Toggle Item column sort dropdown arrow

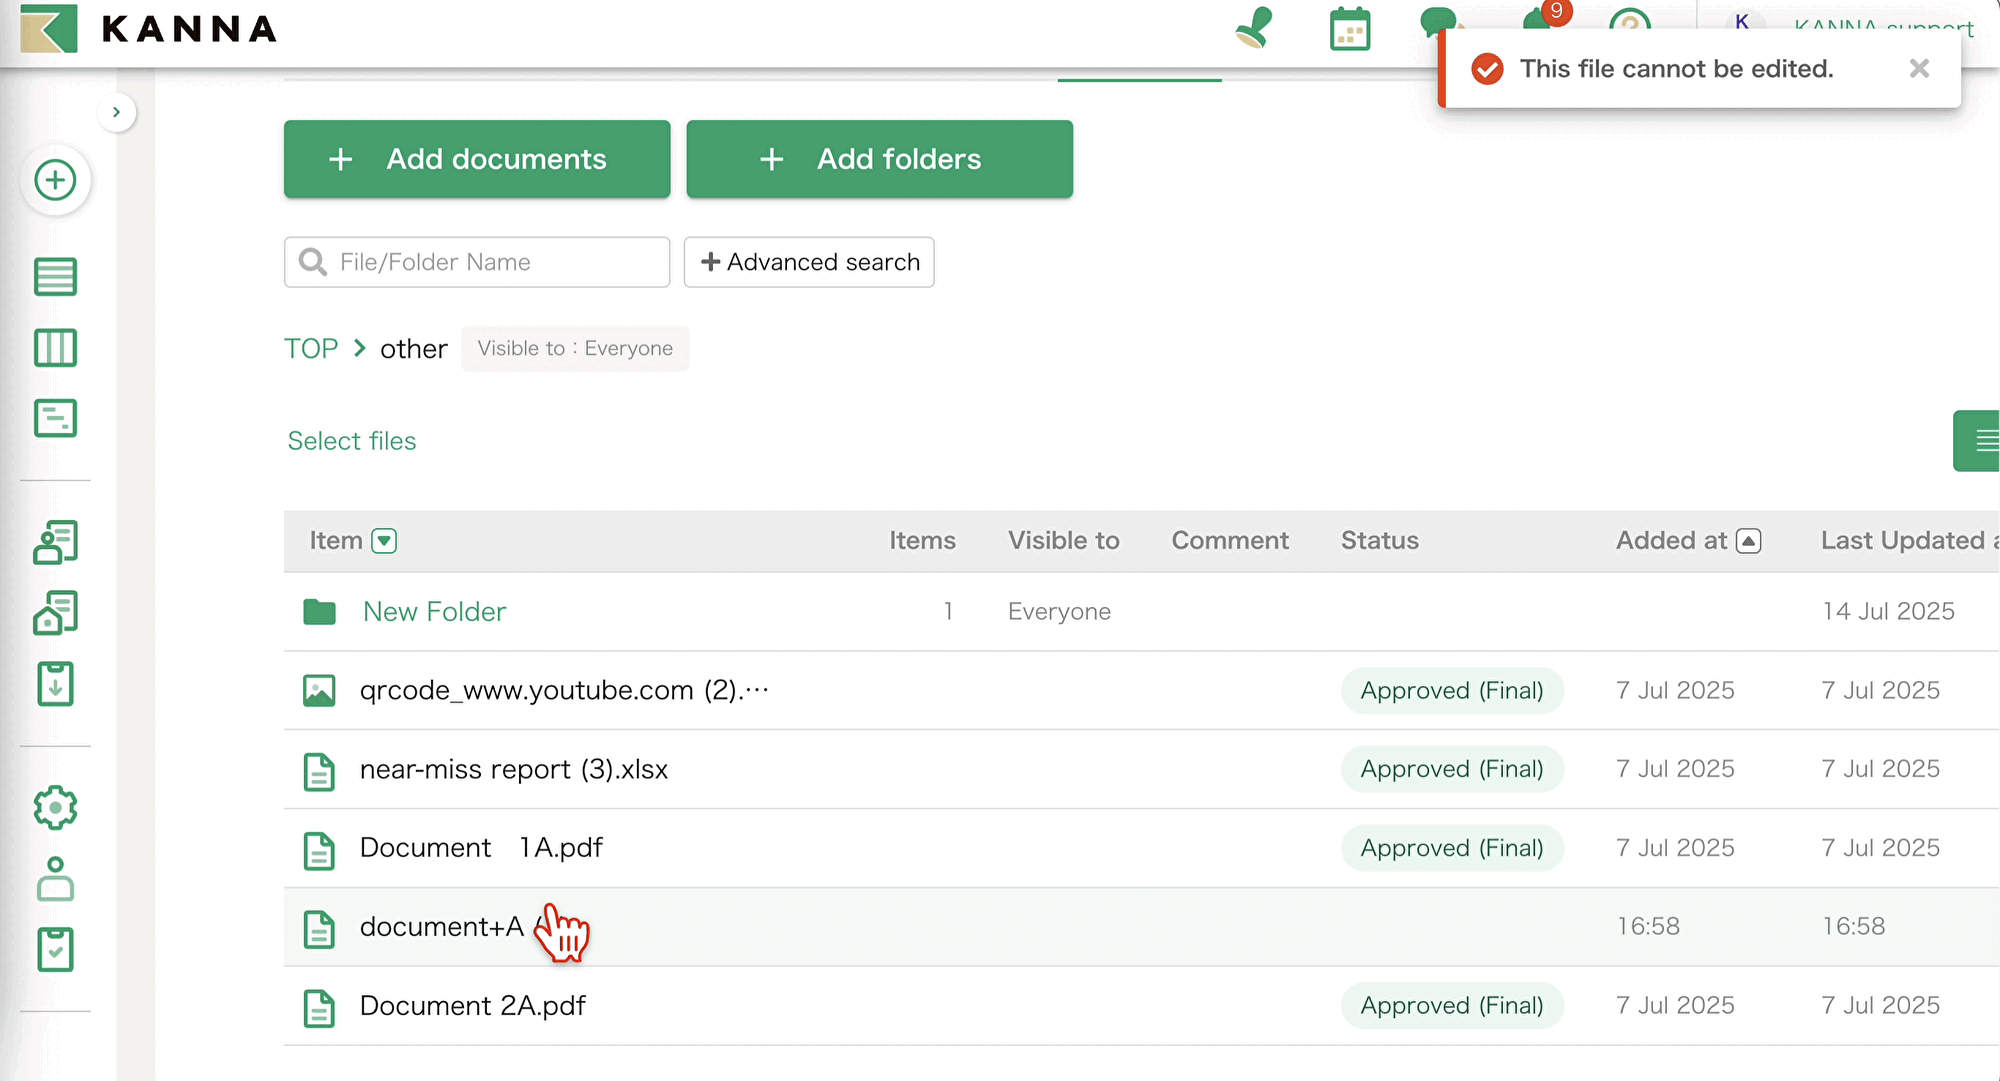(384, 541)
